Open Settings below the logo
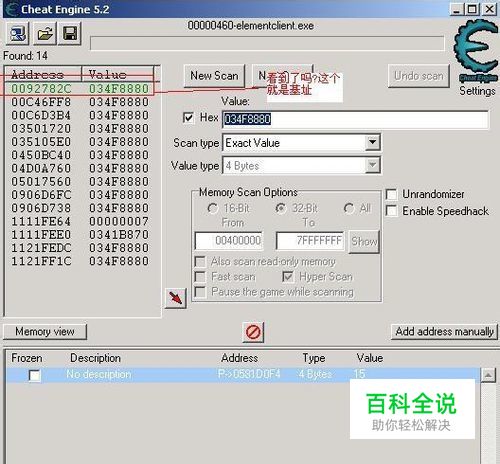This screenshot has width=500, height=464. (477, 91)
